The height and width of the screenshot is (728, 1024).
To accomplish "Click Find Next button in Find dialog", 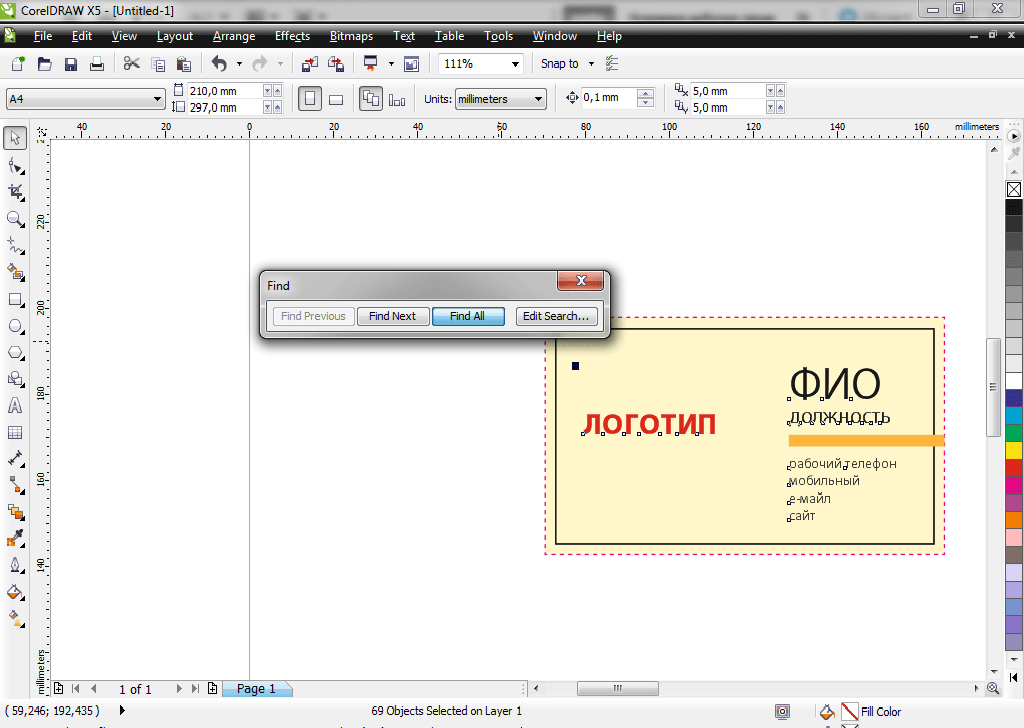I will (392, 316).
